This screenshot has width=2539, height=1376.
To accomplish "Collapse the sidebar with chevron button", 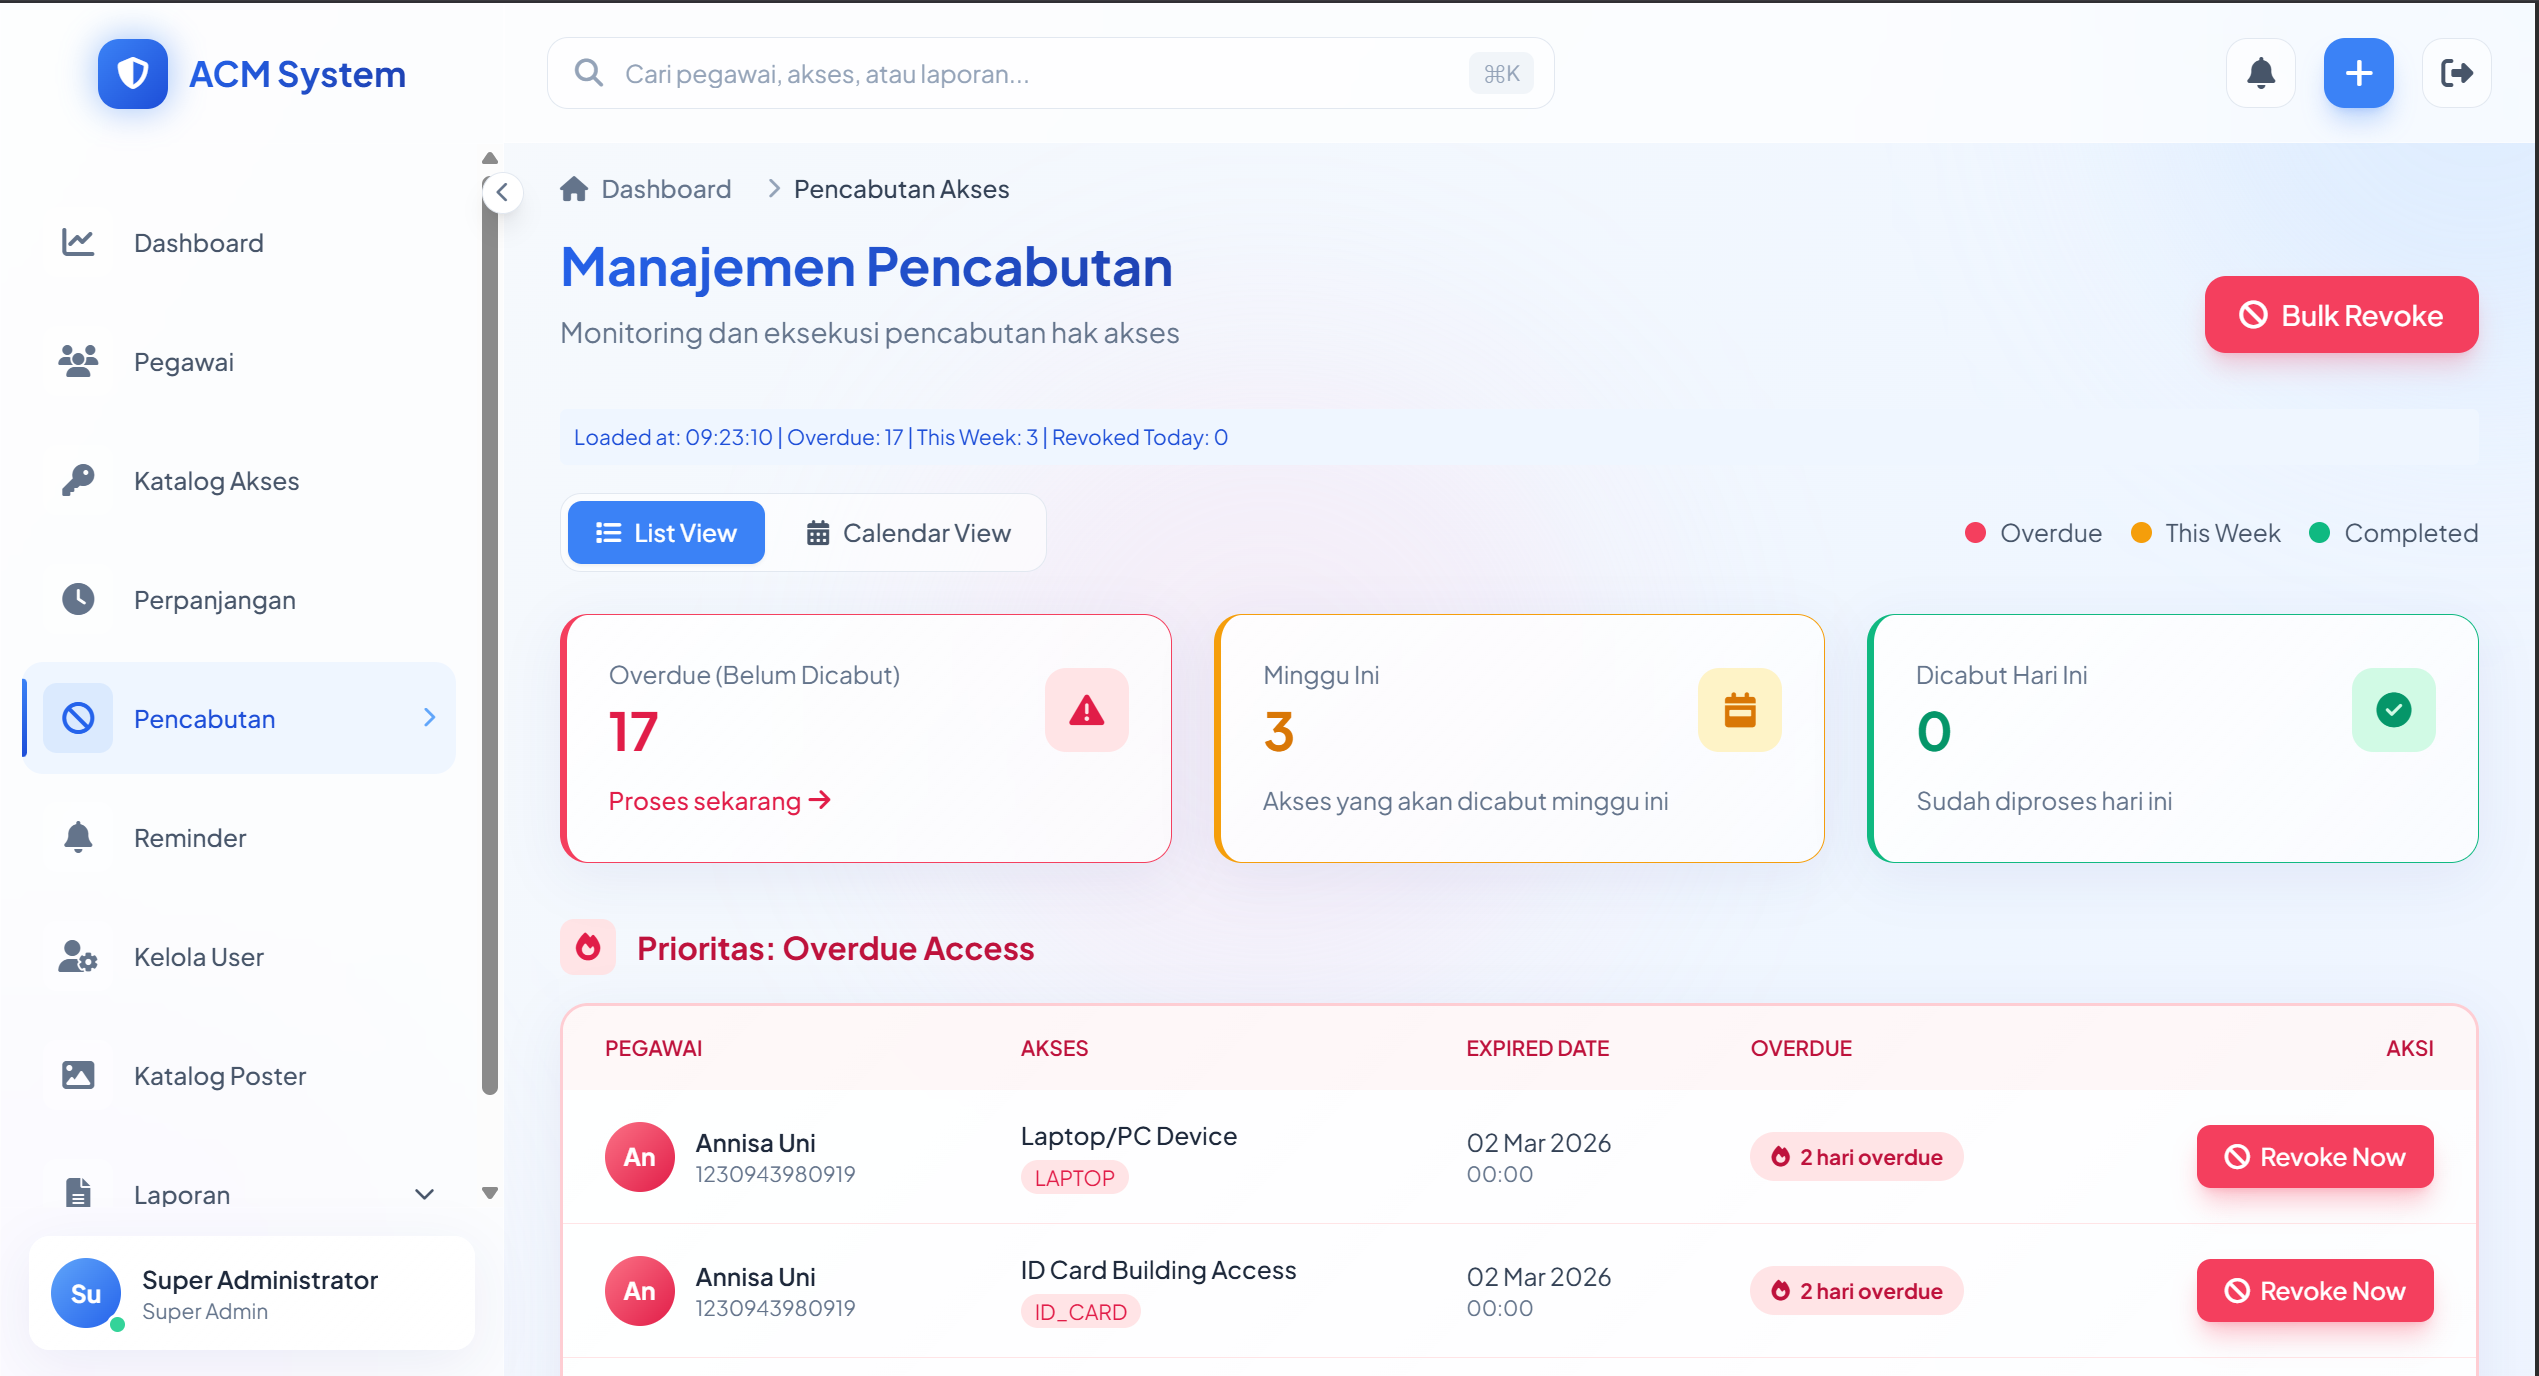I will 502,192.
